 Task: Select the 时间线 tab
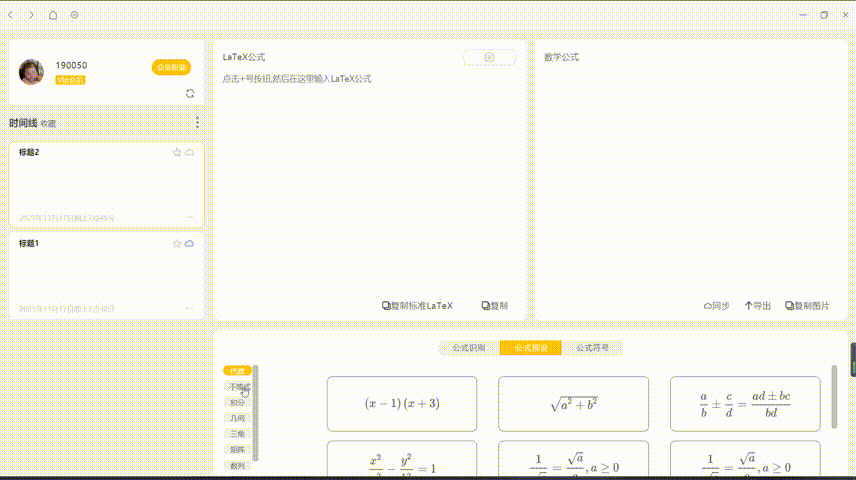pos(23,123)
